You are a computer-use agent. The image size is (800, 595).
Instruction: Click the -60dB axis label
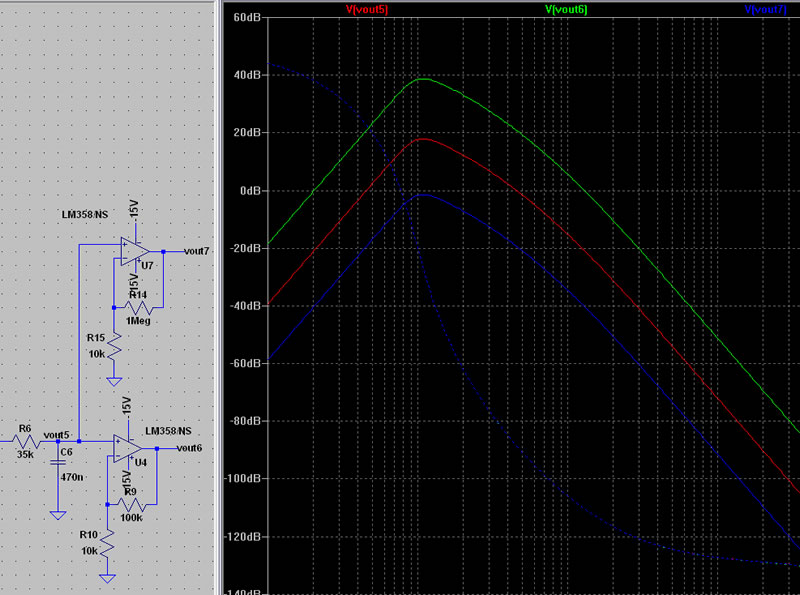pyautogui.click(x=245, y=363)
